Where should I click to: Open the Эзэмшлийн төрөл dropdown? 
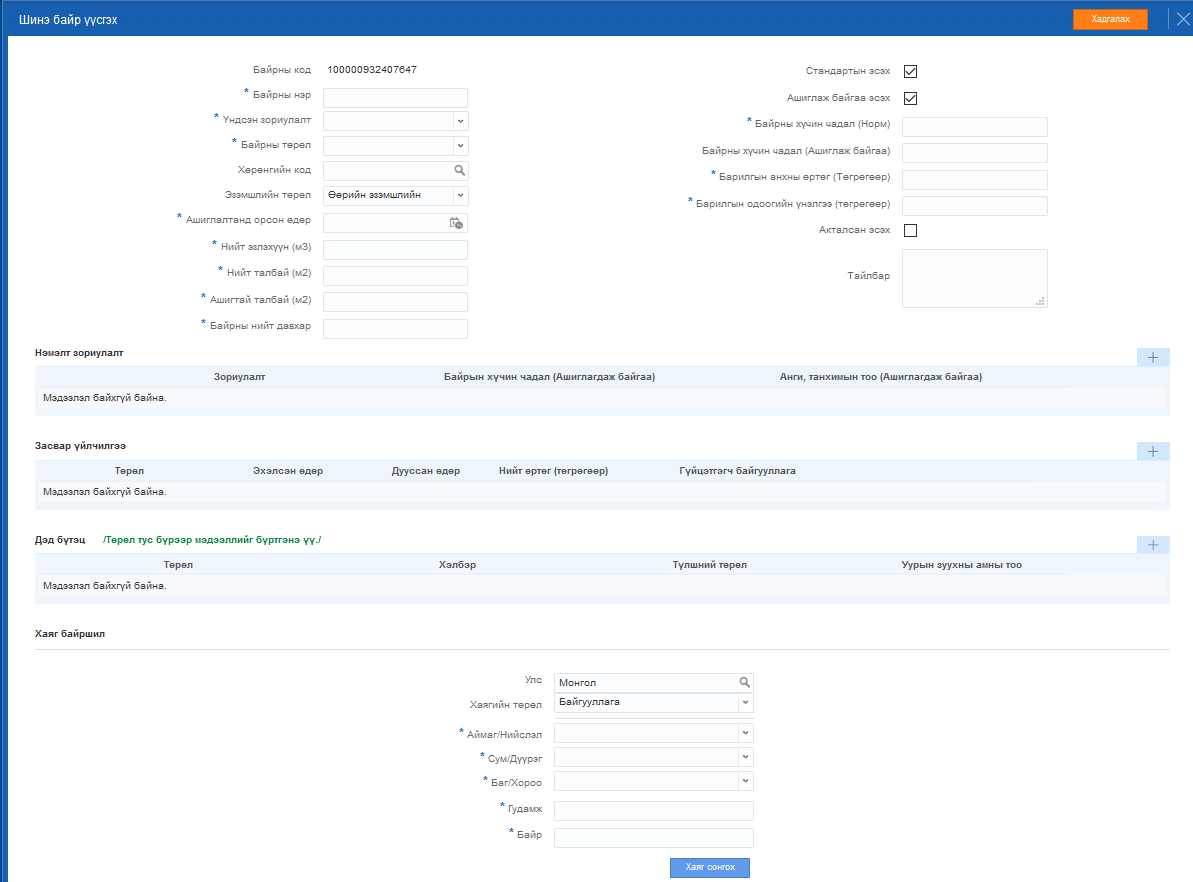(460, 196)
